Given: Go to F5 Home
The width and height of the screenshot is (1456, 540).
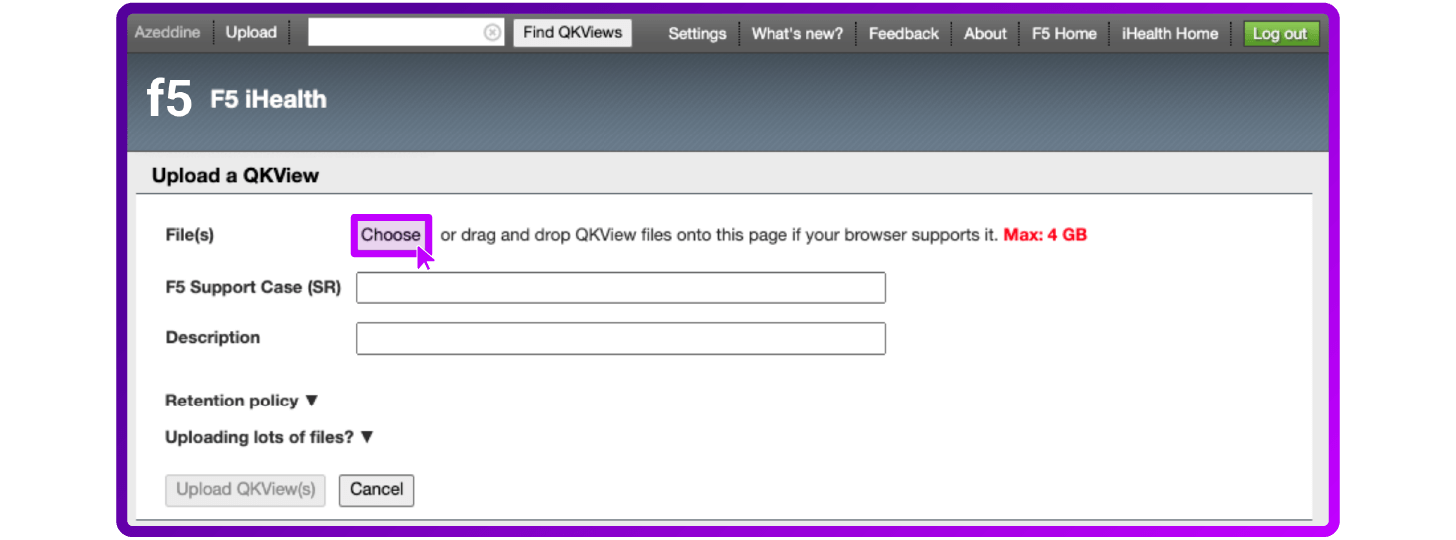Looking at the screenshot, I should tap(1064, 34).
